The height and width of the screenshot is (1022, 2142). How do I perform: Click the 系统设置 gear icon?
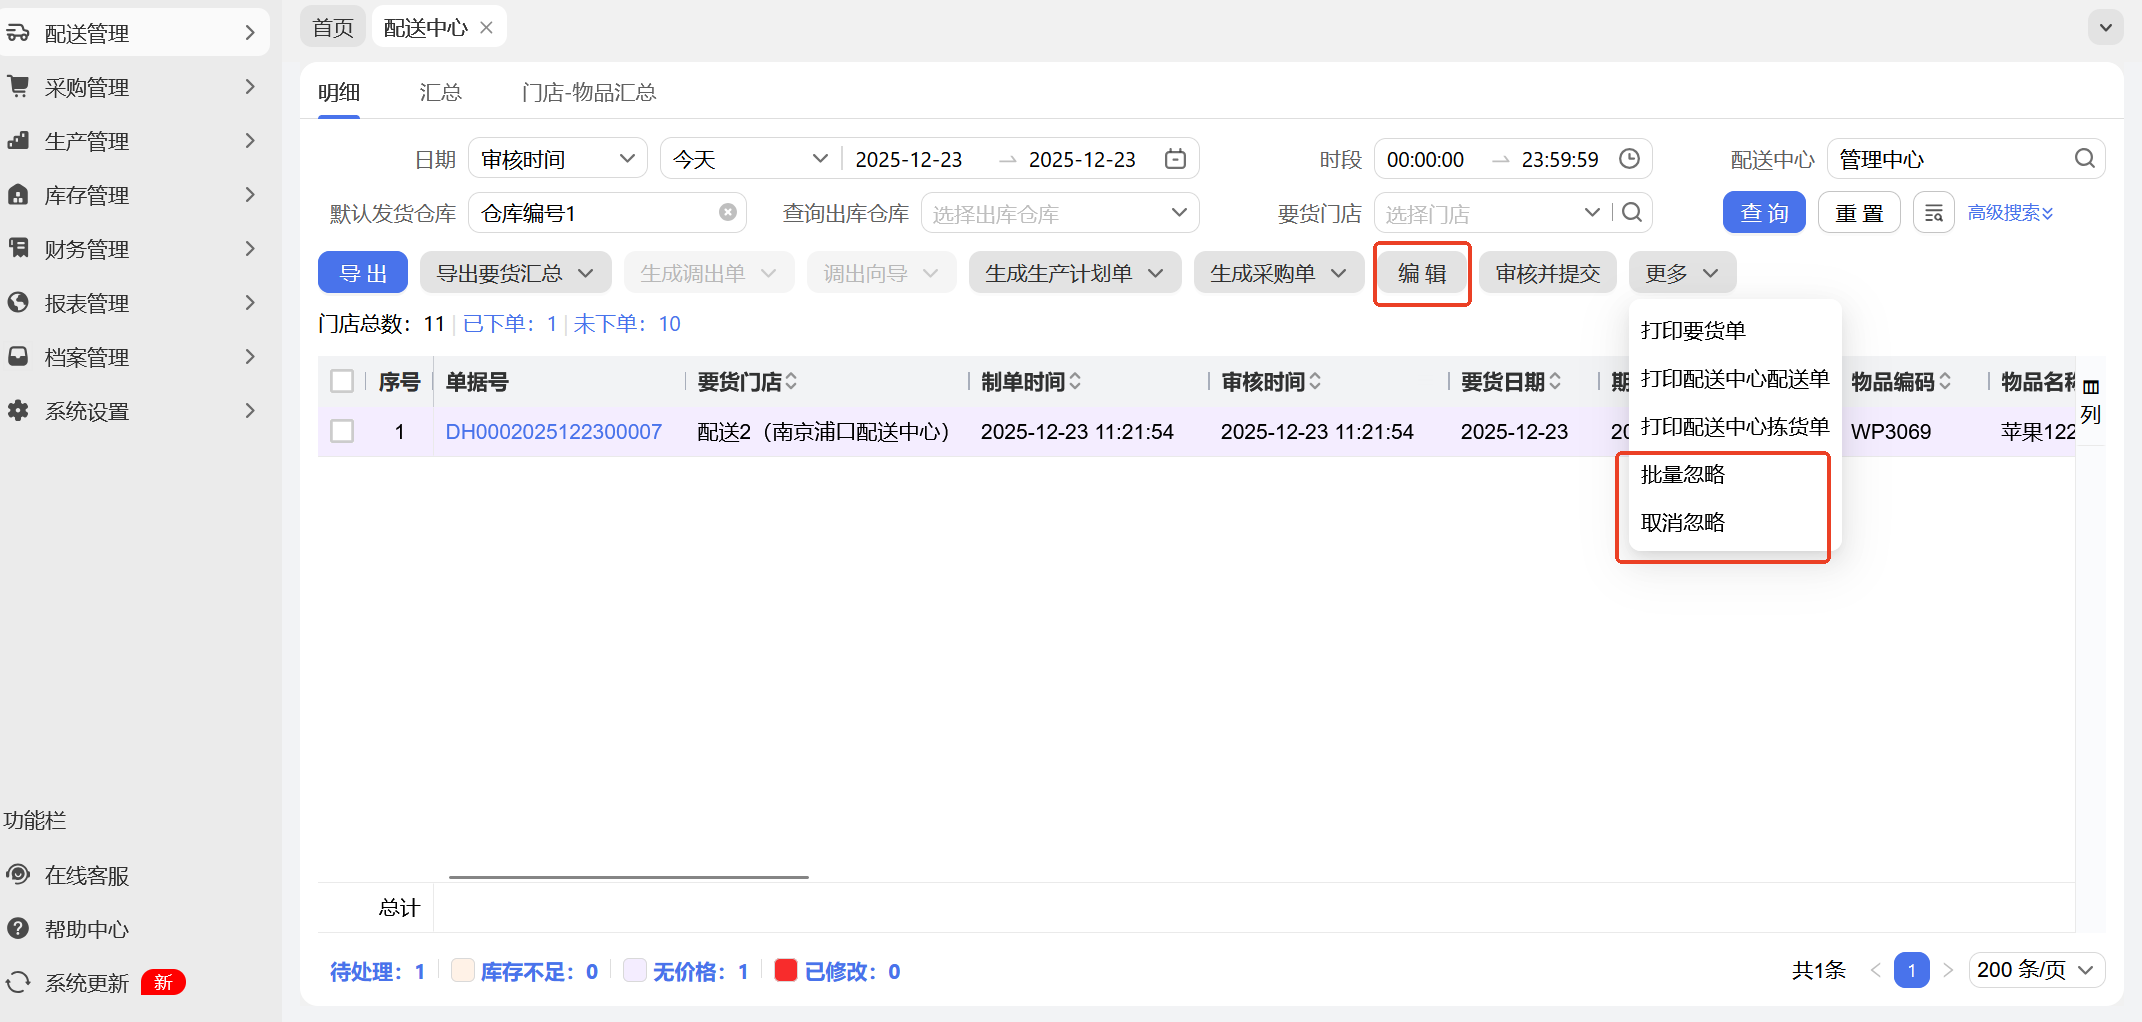(18, 411)
